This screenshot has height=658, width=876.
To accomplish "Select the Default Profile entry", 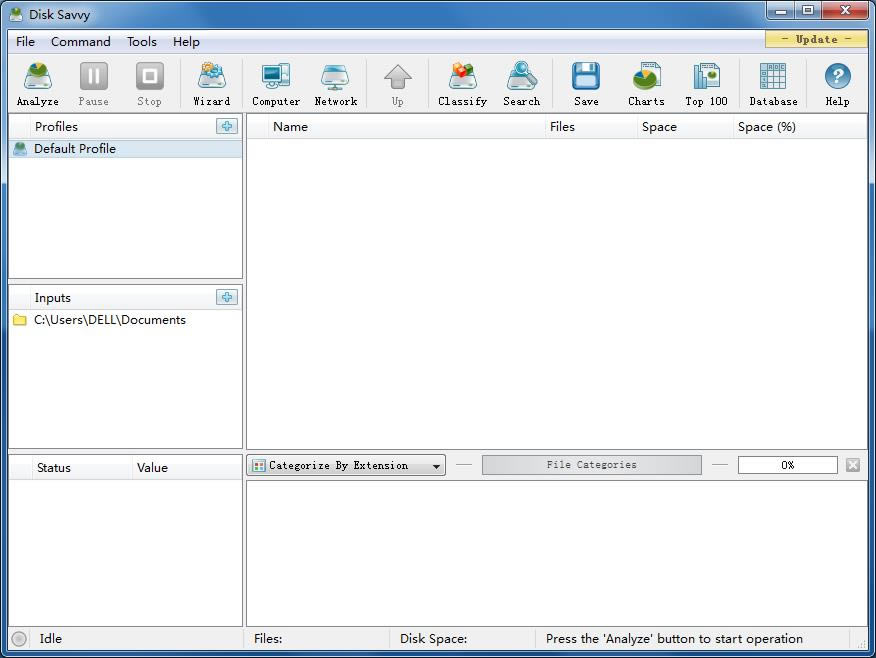I will coord(126,149).
